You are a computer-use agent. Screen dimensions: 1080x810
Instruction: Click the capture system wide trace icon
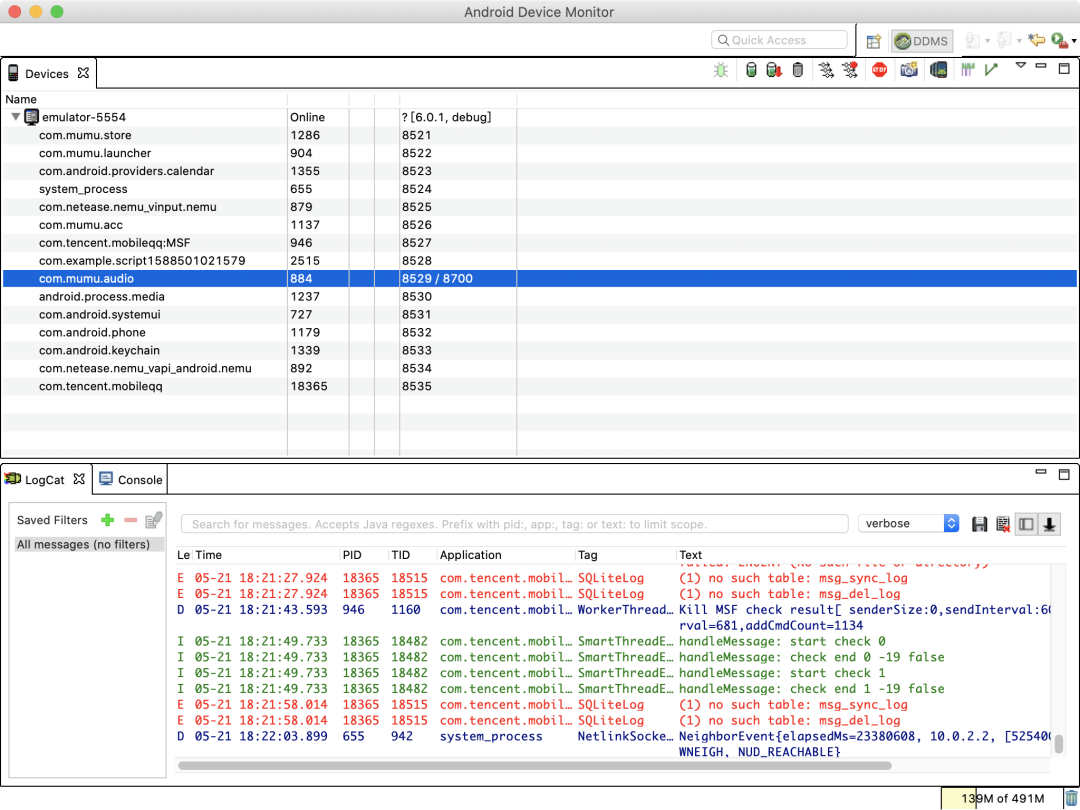tap(968, 70)
